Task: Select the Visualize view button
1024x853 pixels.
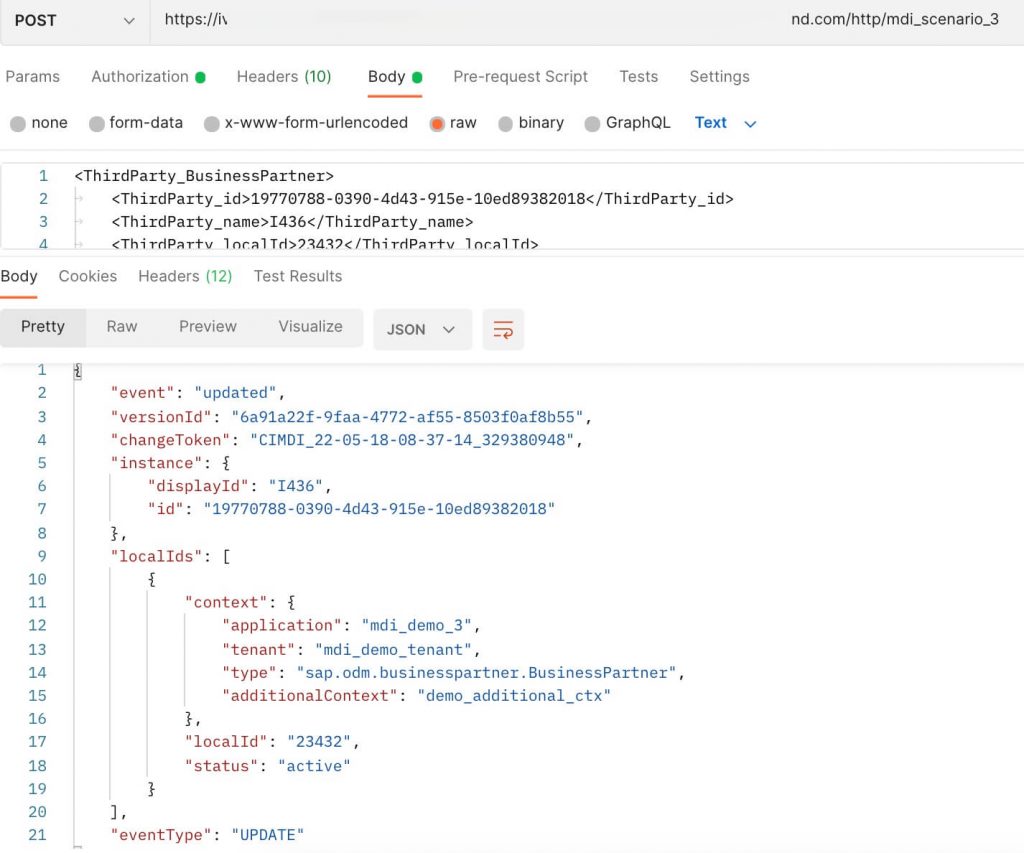Action: tap(310, 327)
